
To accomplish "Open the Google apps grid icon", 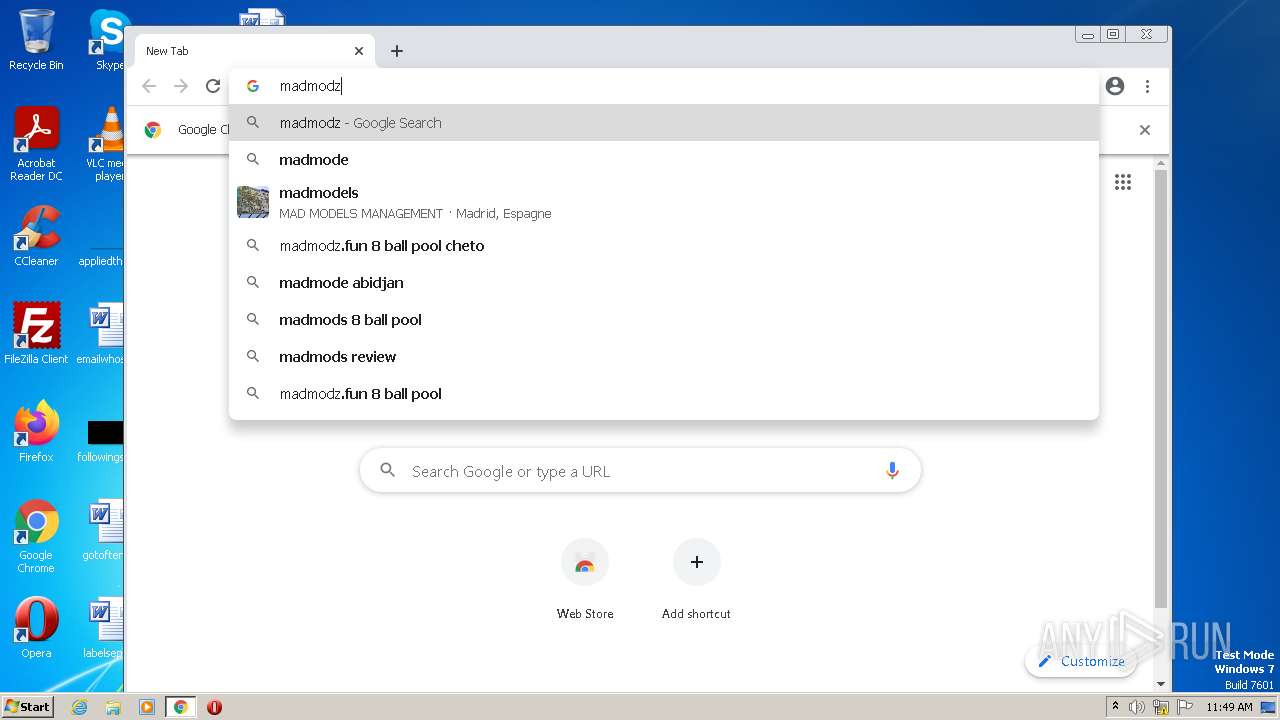I will [x=1123, y=182].
